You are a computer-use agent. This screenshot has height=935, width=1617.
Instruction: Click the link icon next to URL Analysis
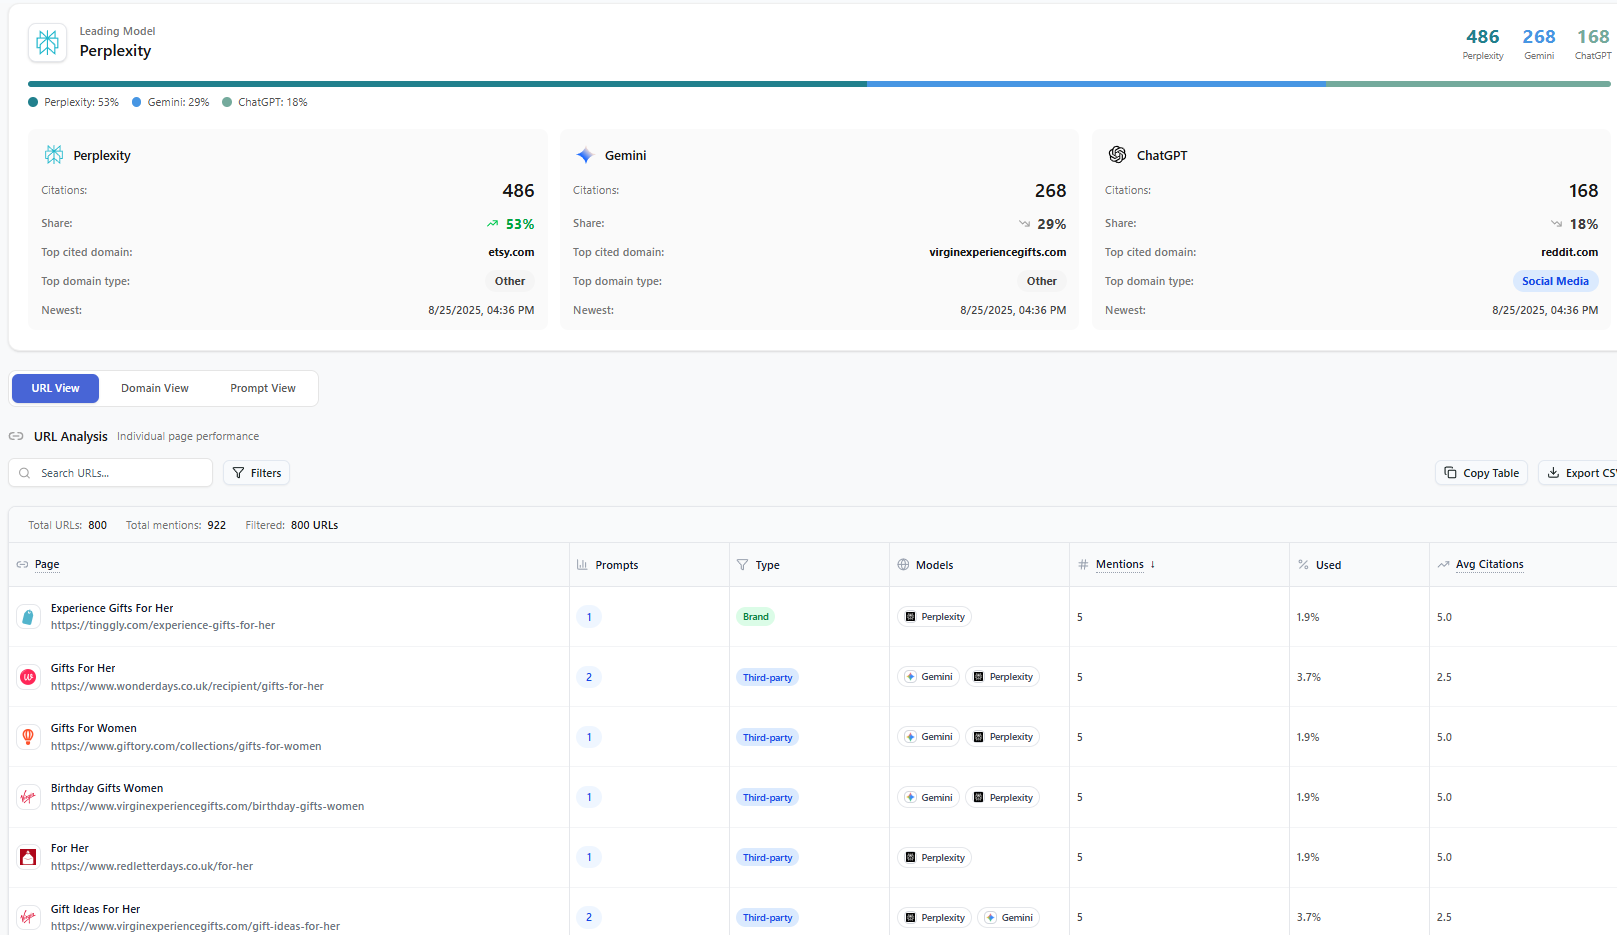pos(16,436)
